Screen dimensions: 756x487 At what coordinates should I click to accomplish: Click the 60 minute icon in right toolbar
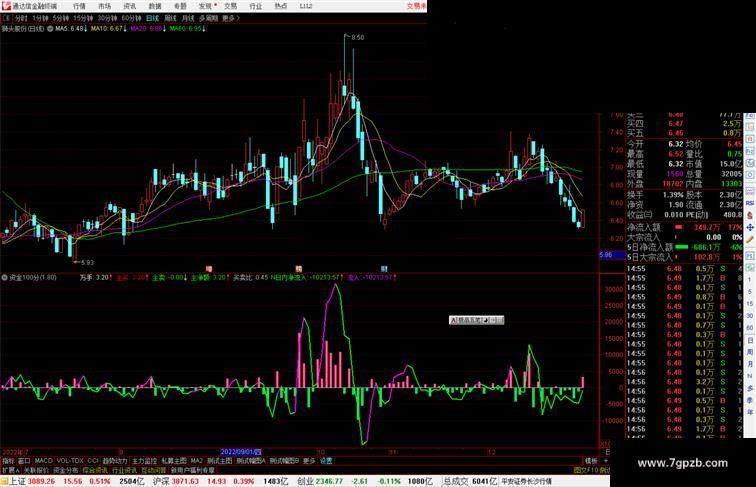(750, 328)
